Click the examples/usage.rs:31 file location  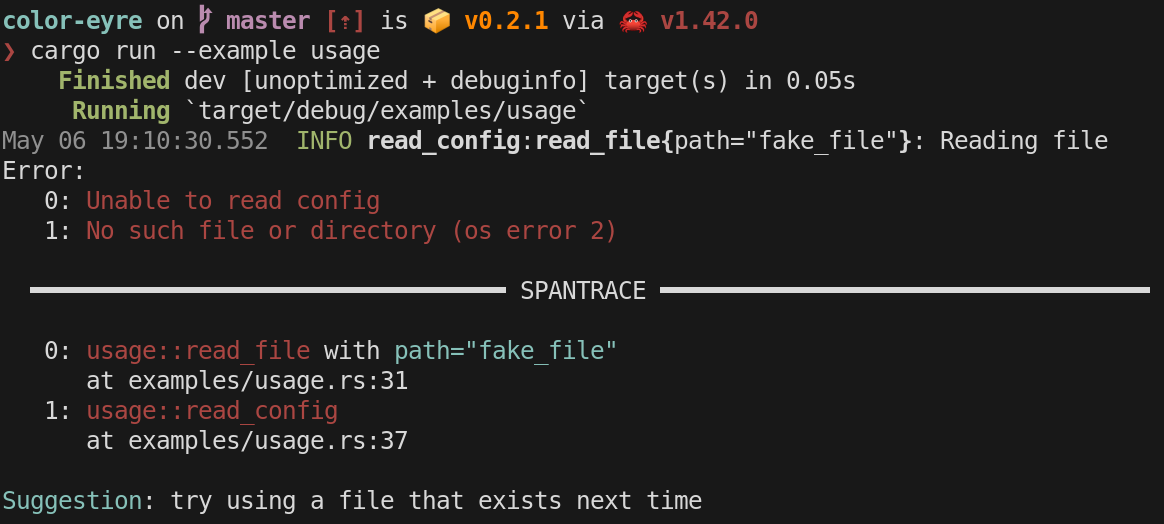[x=268, y=381]
